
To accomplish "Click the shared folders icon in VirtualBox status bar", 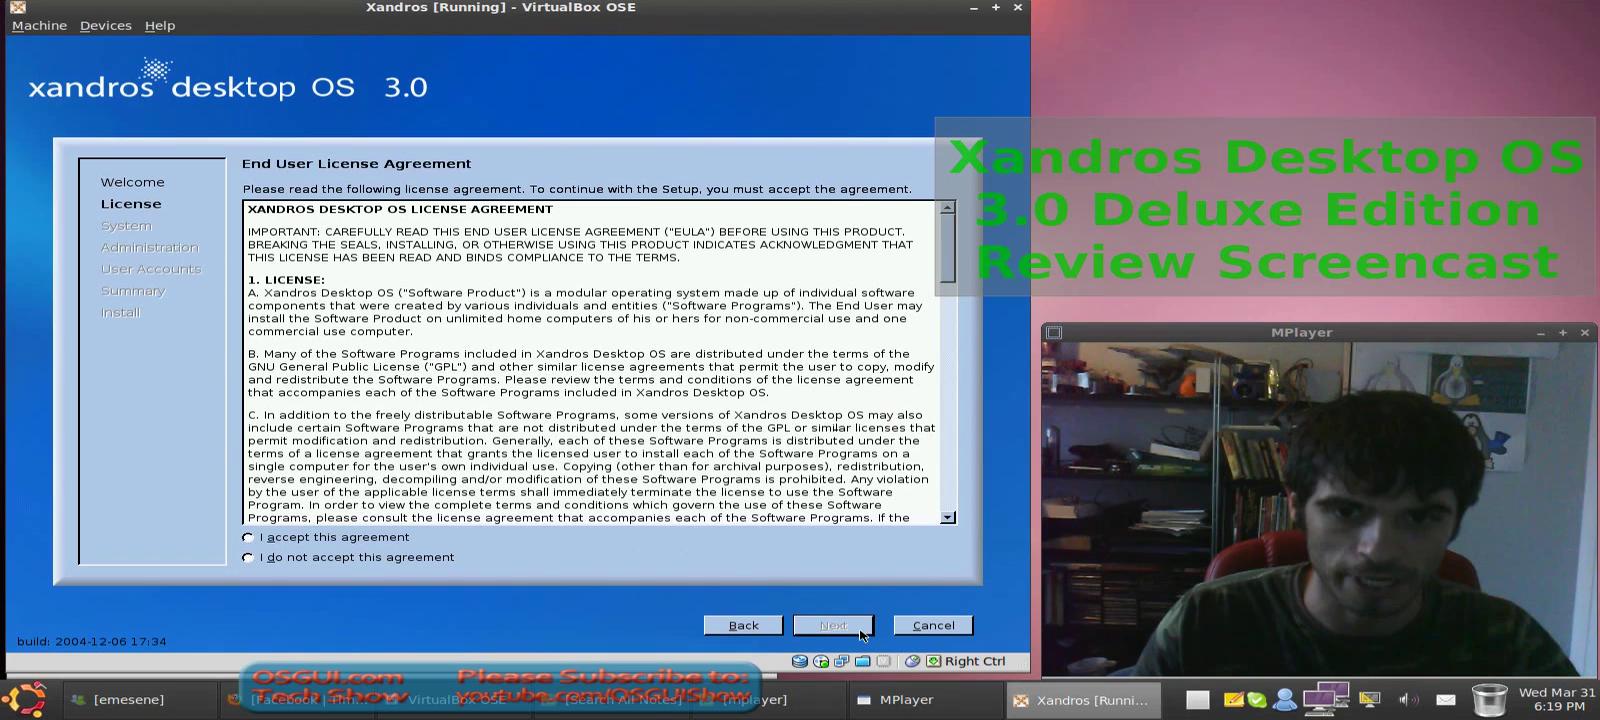I will [863, 661].
